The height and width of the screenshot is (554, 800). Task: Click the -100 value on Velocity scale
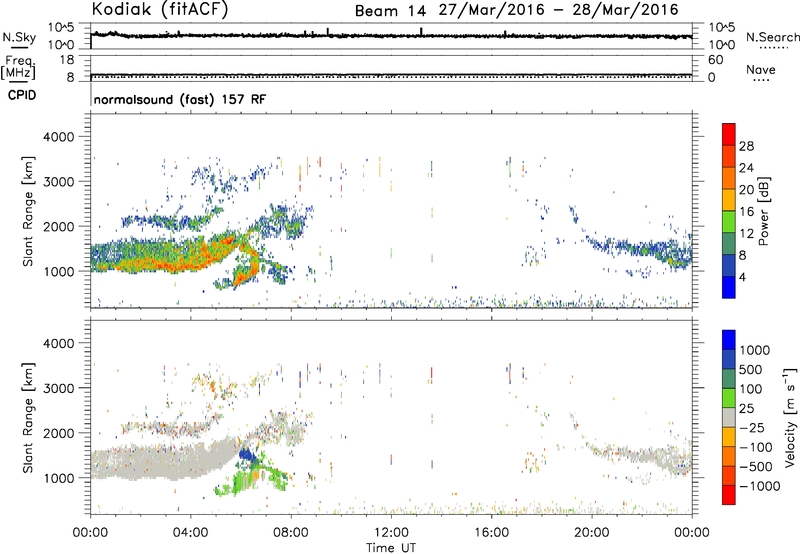[x=755, y=447]
